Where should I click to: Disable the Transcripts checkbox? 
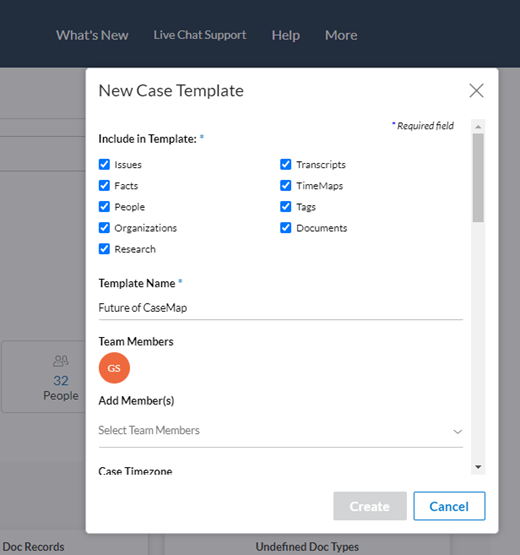pos(286,164)
